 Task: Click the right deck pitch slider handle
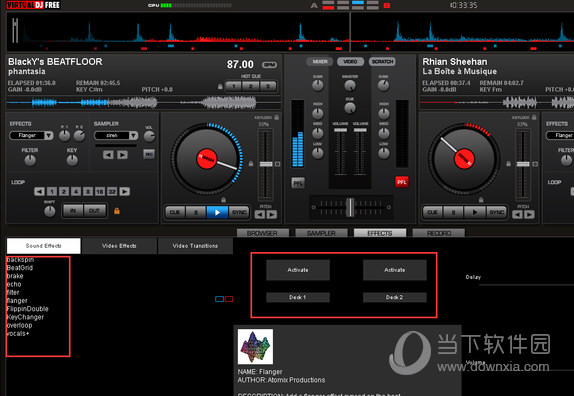tap(523, 164)
